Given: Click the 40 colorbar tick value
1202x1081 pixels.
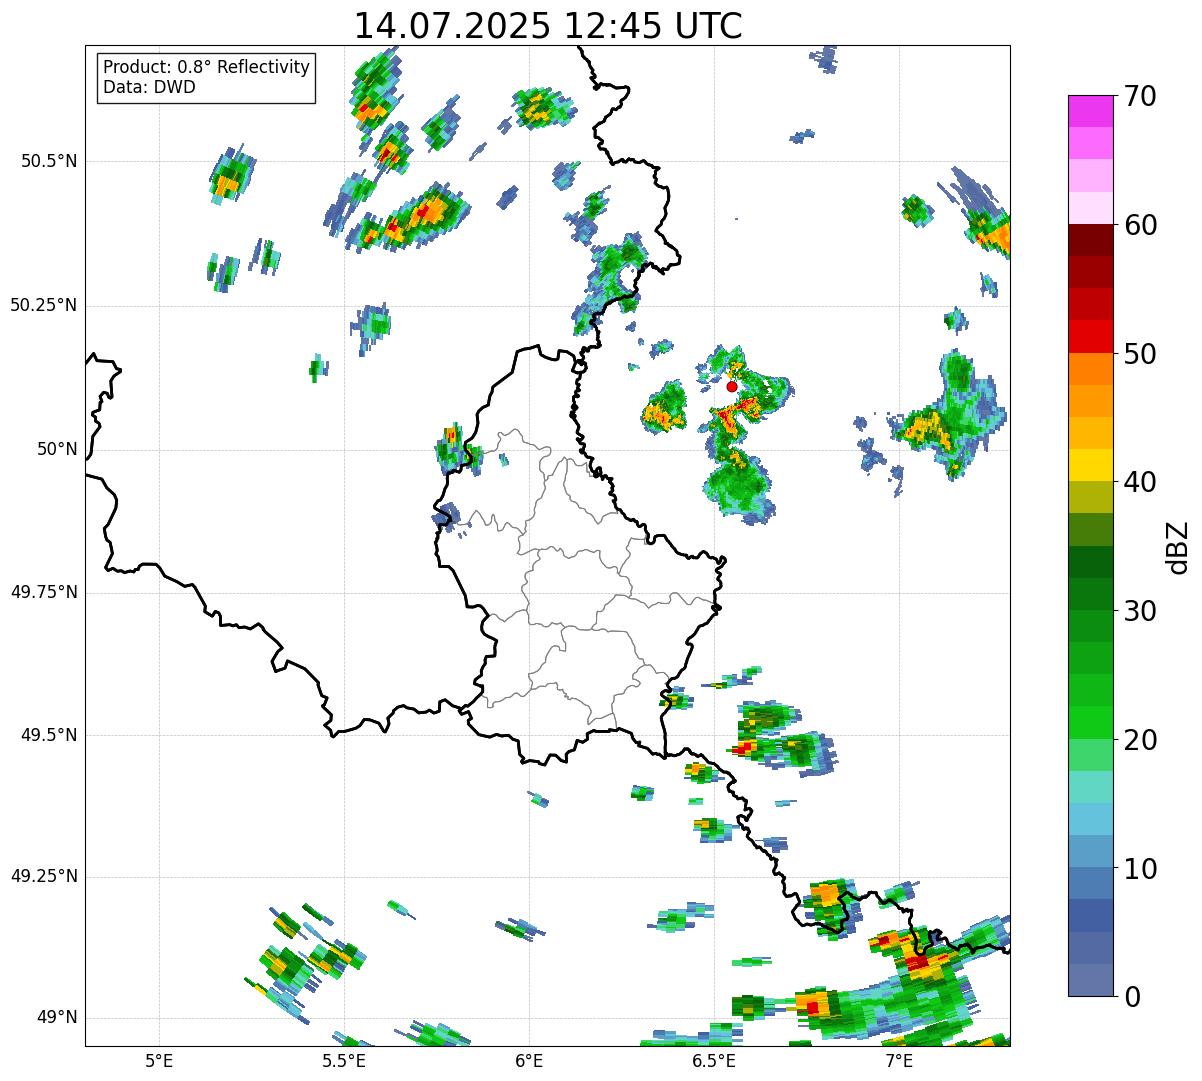Looking at the screenshot, I should 1140,482.
